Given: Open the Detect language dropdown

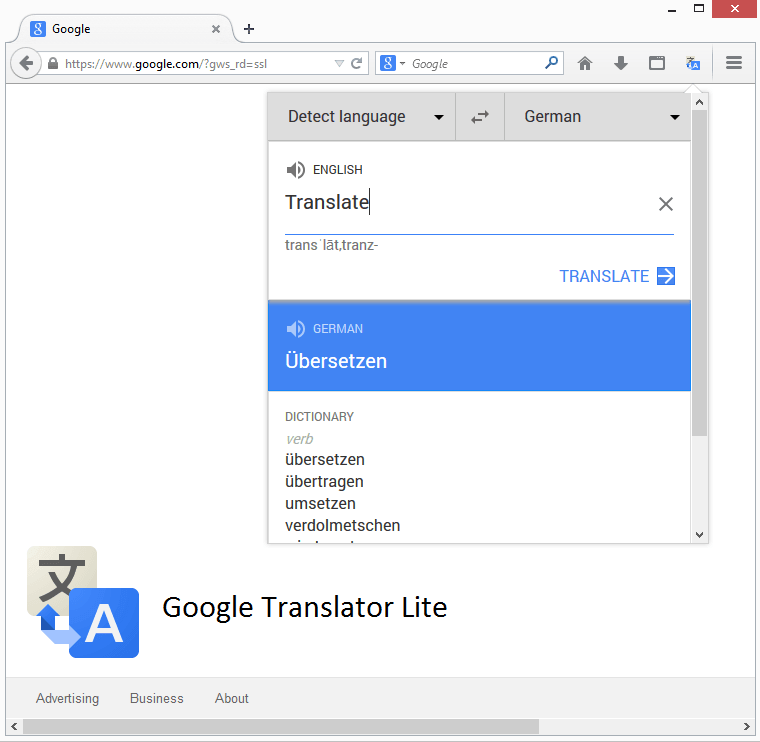Looking at the screenshot, I should [362, 117].
